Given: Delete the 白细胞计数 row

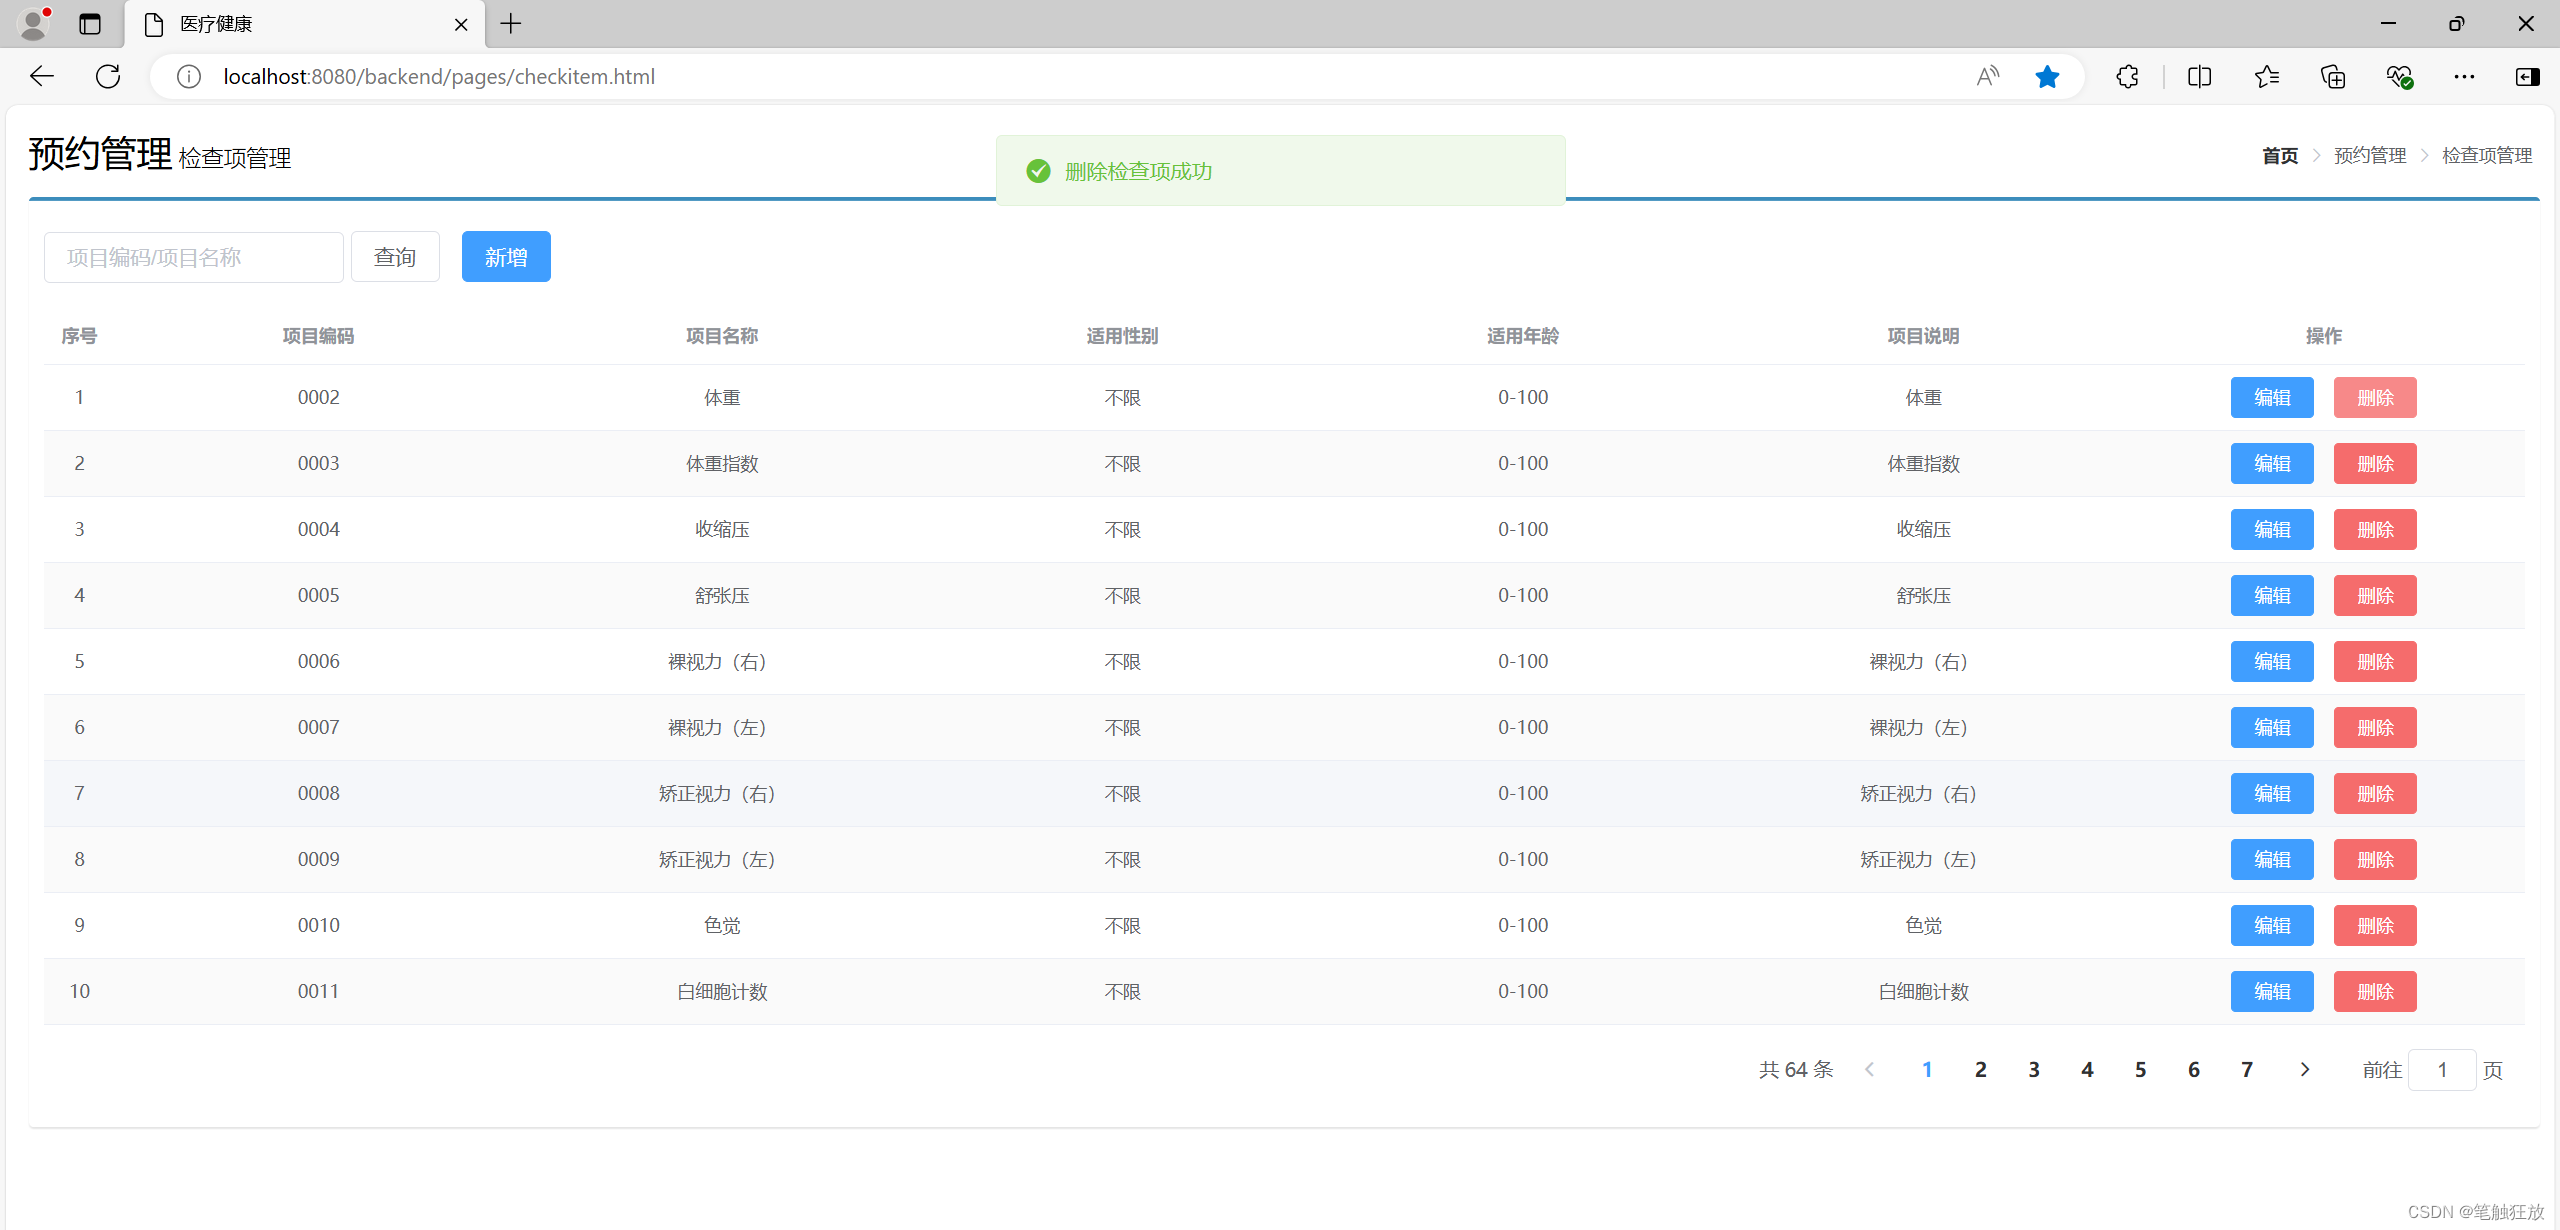Looking at the screenshot, I should (2375, 991).
